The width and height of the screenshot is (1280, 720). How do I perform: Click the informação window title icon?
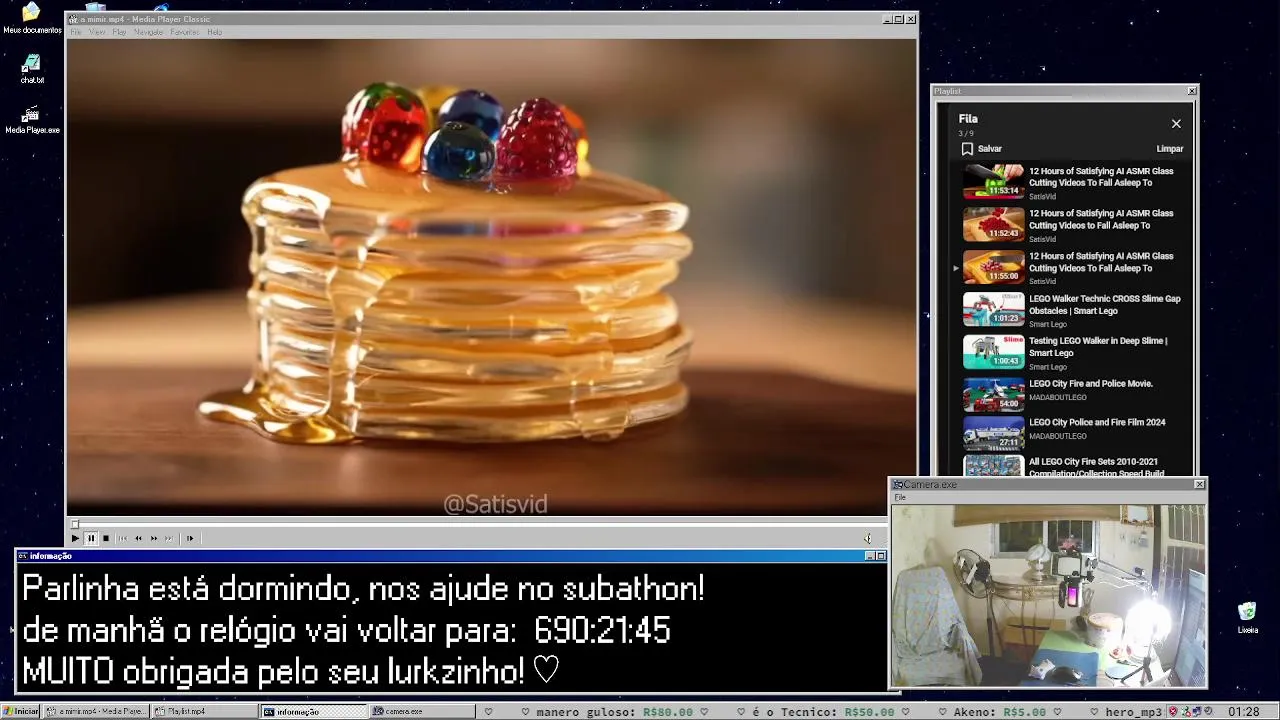point(23,556)
